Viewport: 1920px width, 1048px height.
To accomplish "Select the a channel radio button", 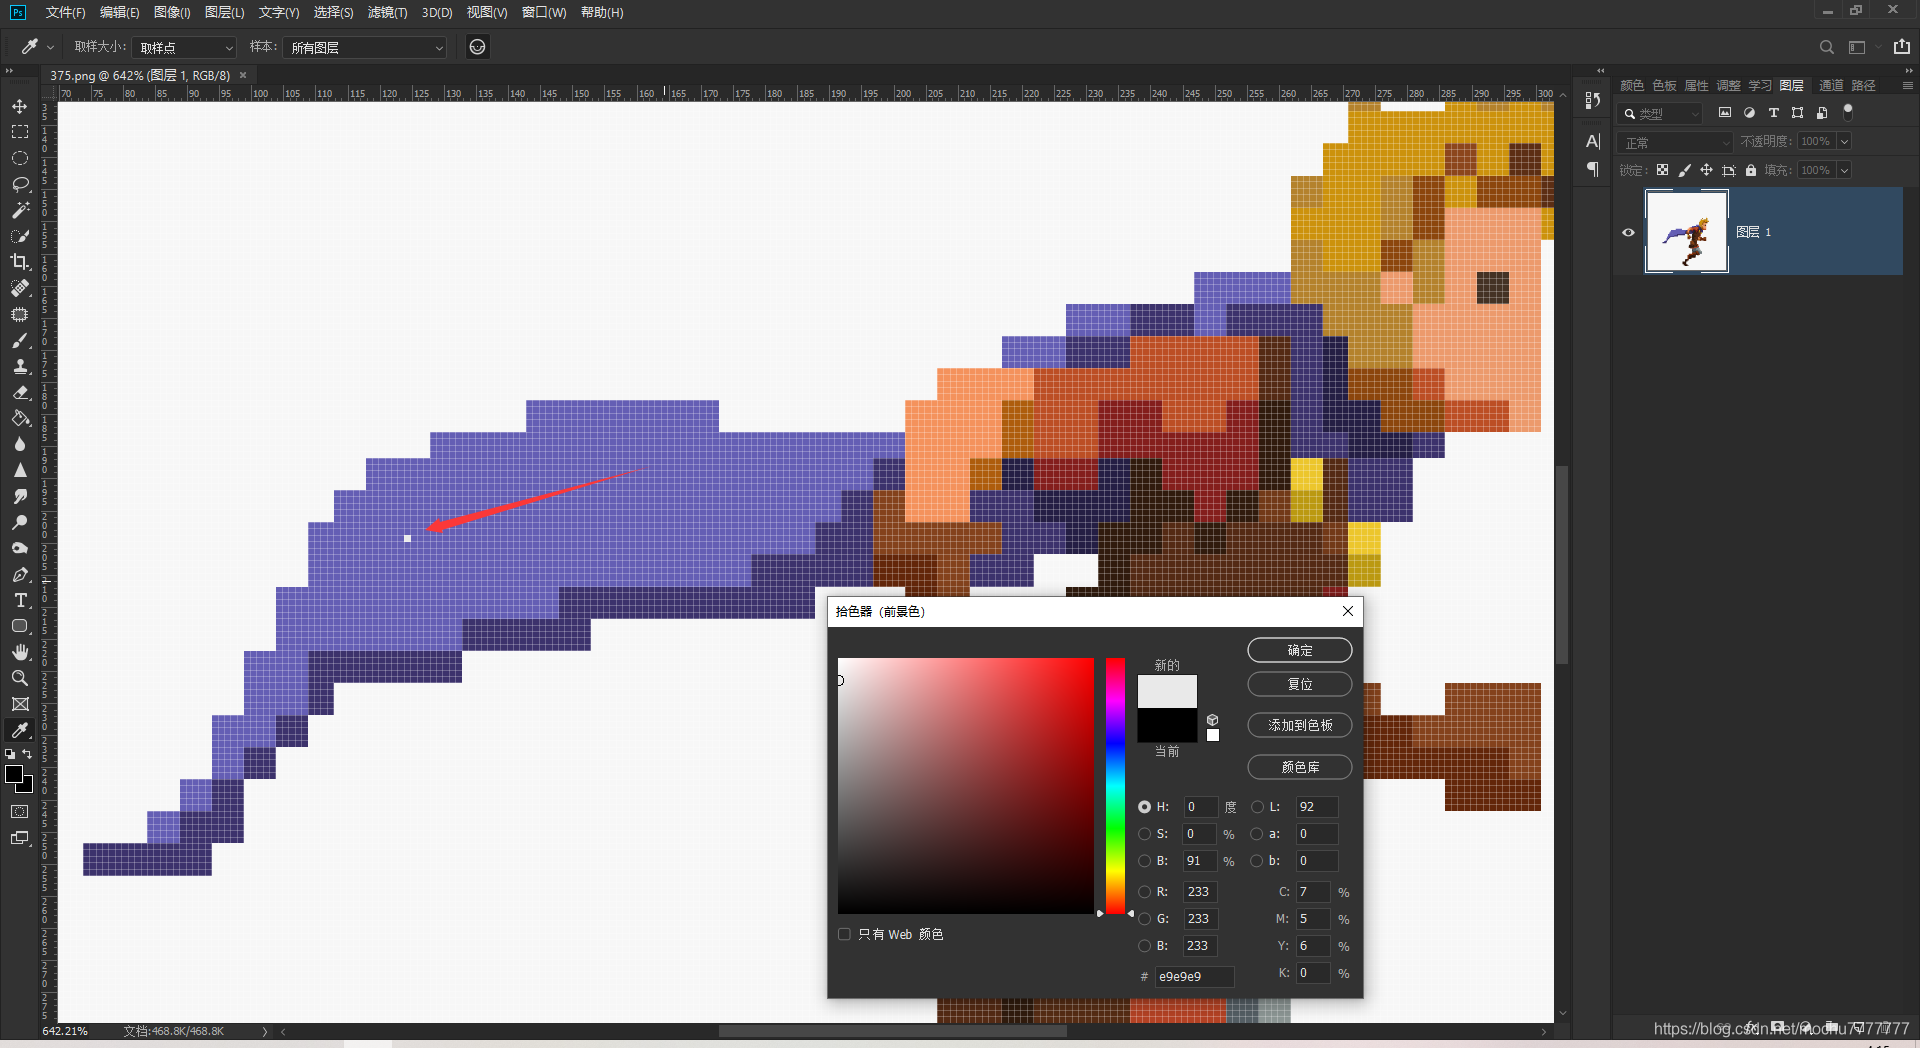I will coord(1257,834).
